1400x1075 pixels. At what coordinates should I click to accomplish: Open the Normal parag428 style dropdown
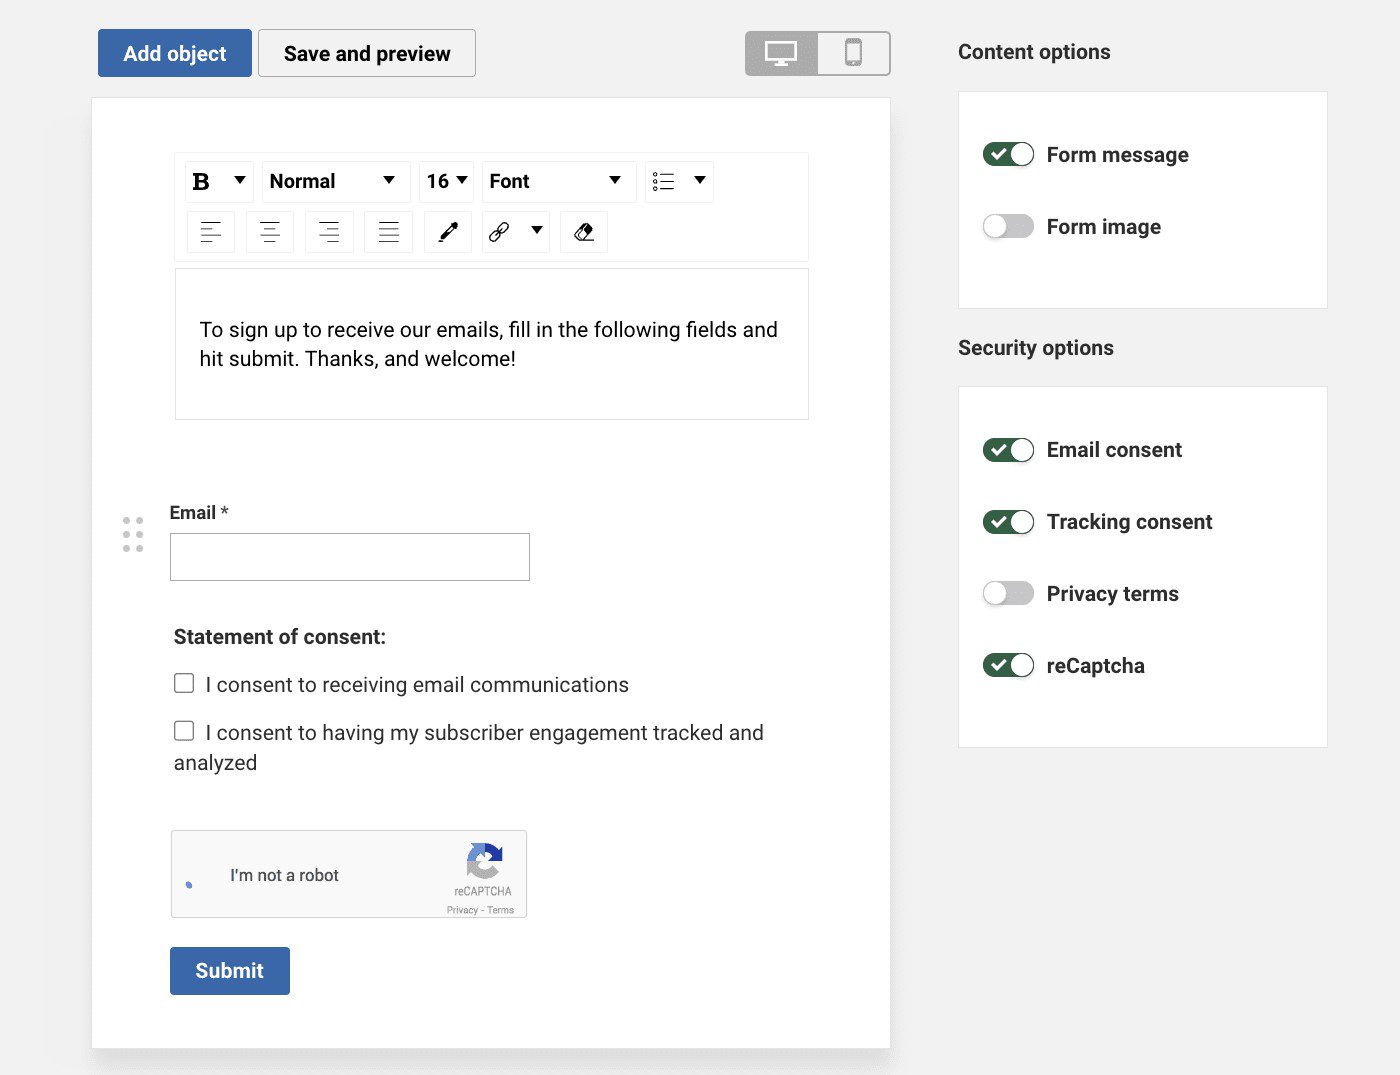335,181
